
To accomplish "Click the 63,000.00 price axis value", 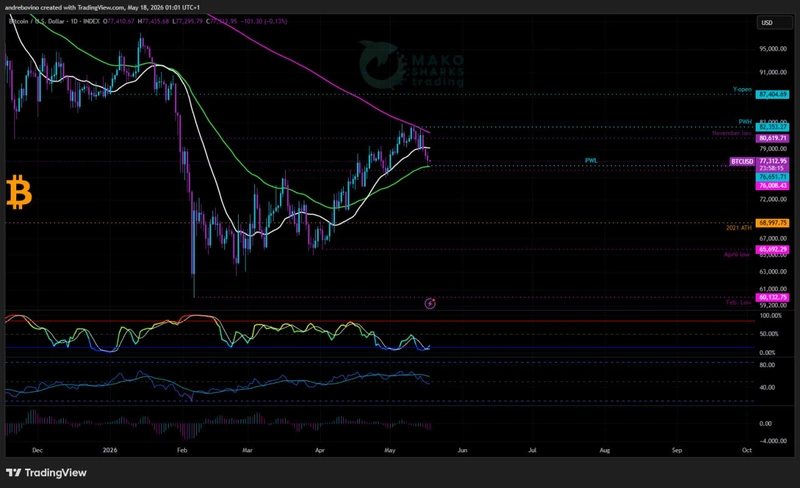I will coord(773,272).
